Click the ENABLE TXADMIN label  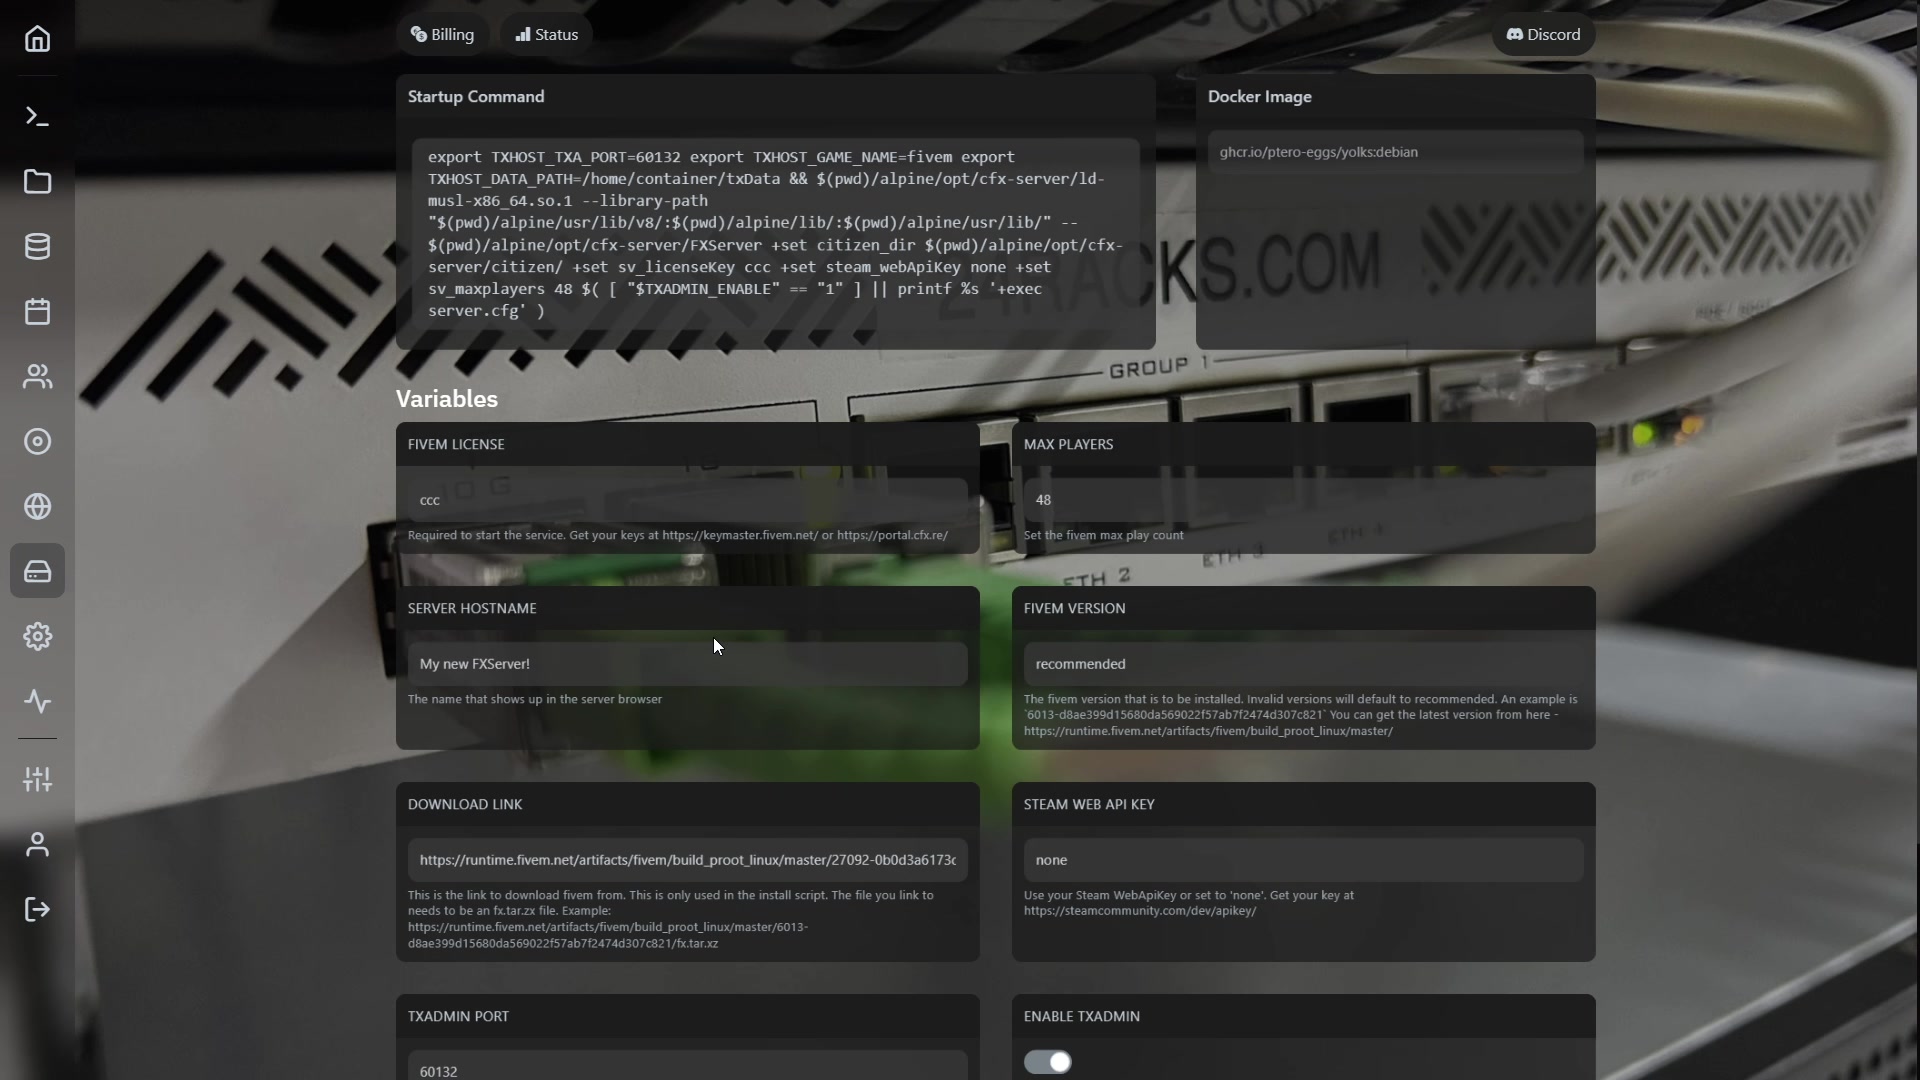[x=1081, y=1016]
